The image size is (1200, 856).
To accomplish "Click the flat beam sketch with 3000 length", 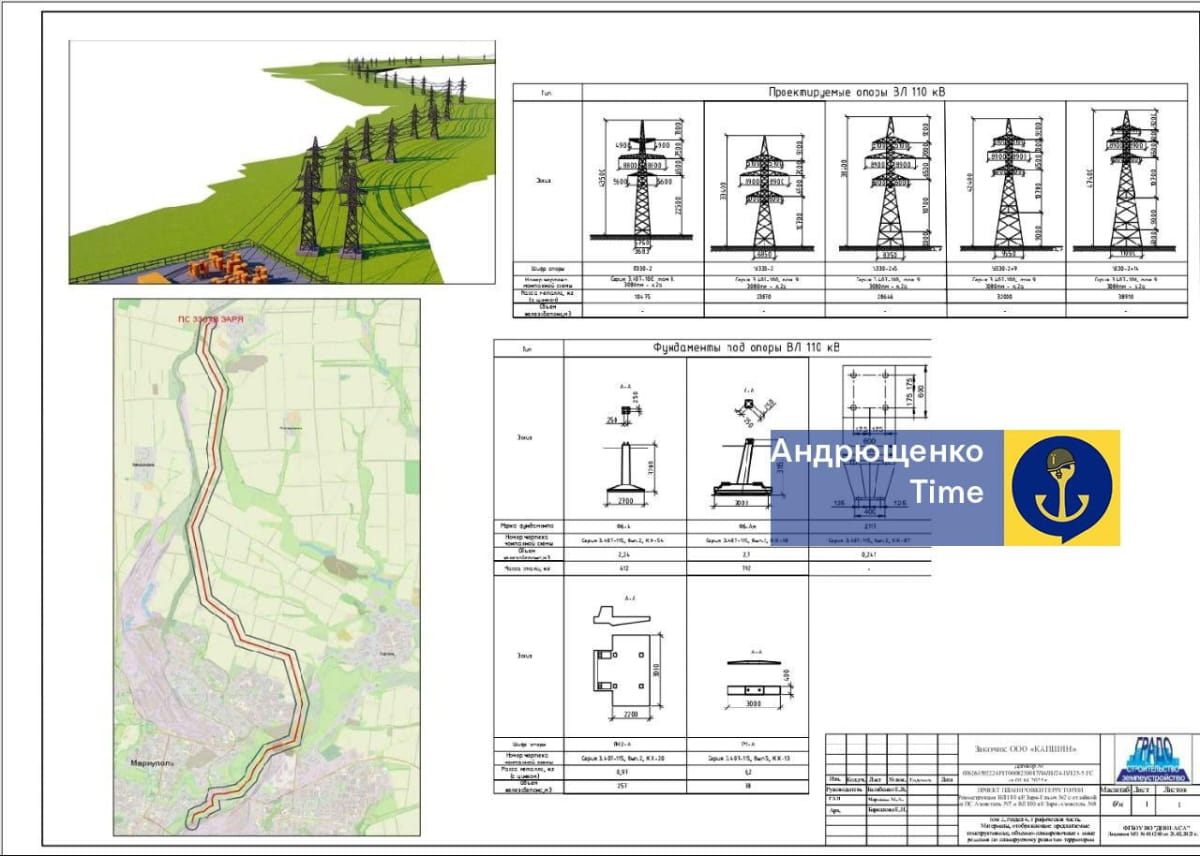I will click(x=747, y=680).
